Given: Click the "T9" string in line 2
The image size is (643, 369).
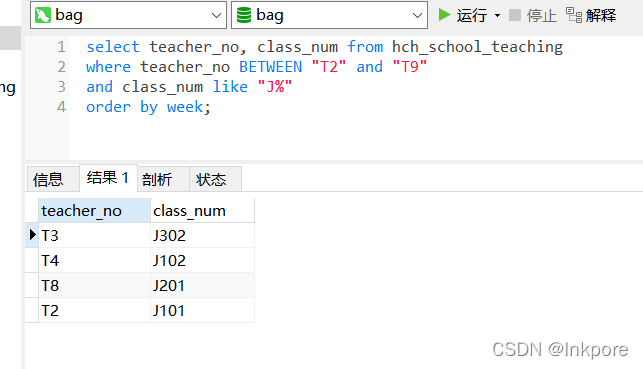Looking at the screenshot, I should click(x=410, y=66).
